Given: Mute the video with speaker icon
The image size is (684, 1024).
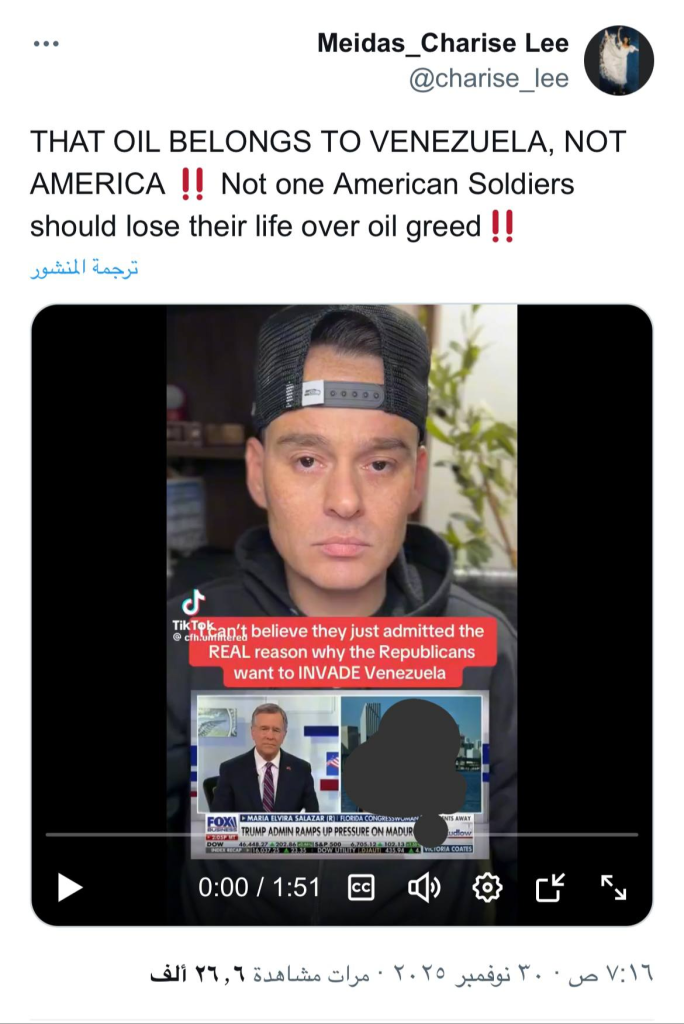Looking at the screenshot, I should click(424, 888).
